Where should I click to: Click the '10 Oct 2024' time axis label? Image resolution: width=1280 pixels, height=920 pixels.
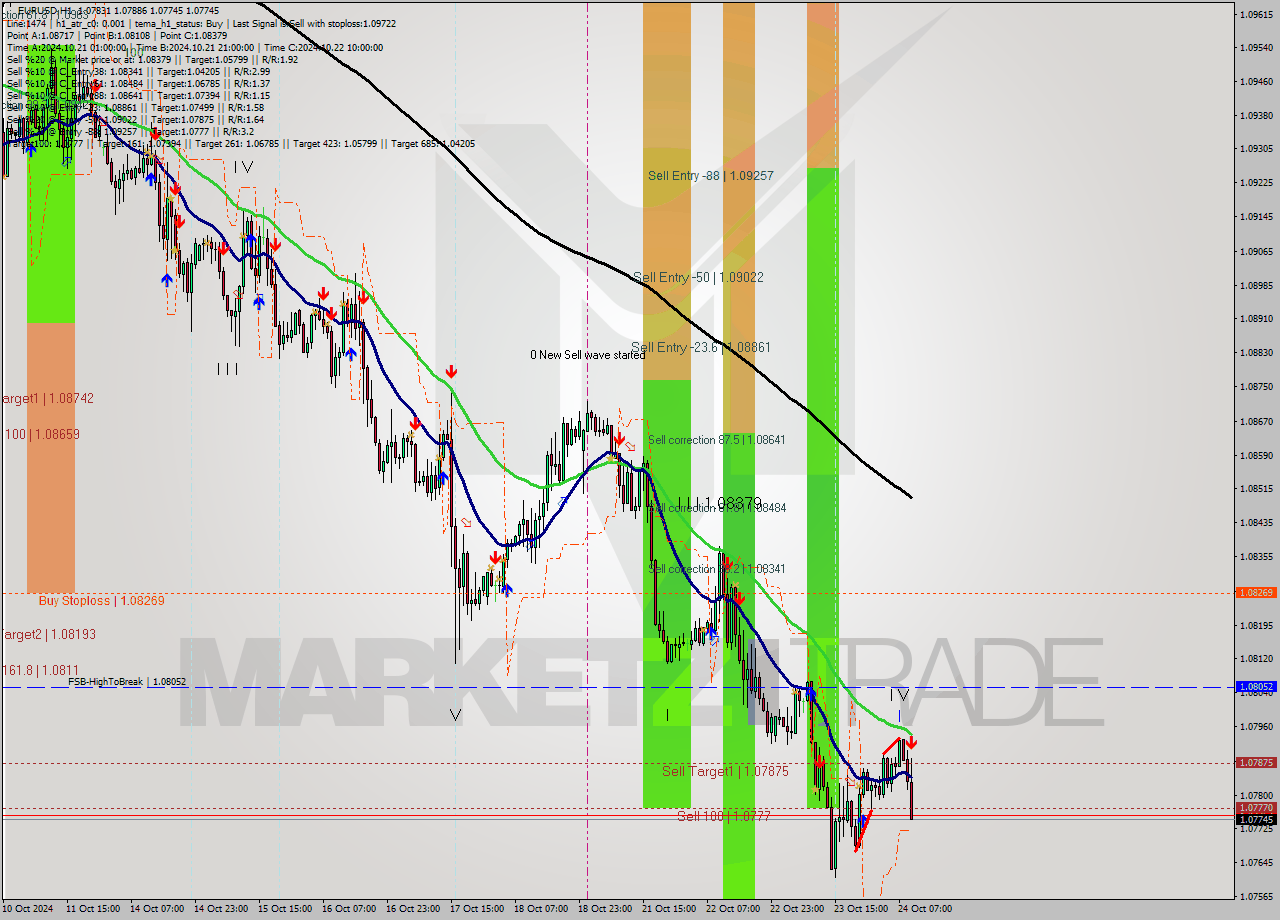pos(29,909)
